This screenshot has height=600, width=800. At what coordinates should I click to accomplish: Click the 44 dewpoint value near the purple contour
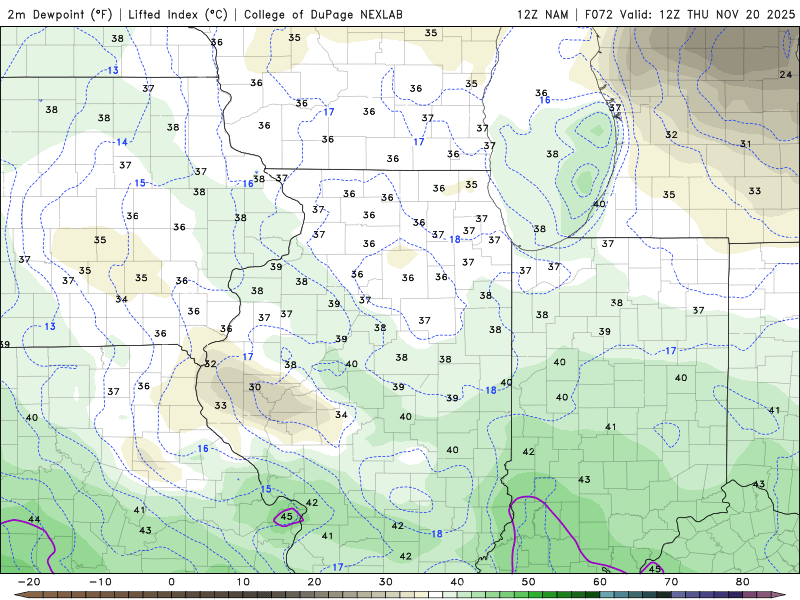point(34,519)
